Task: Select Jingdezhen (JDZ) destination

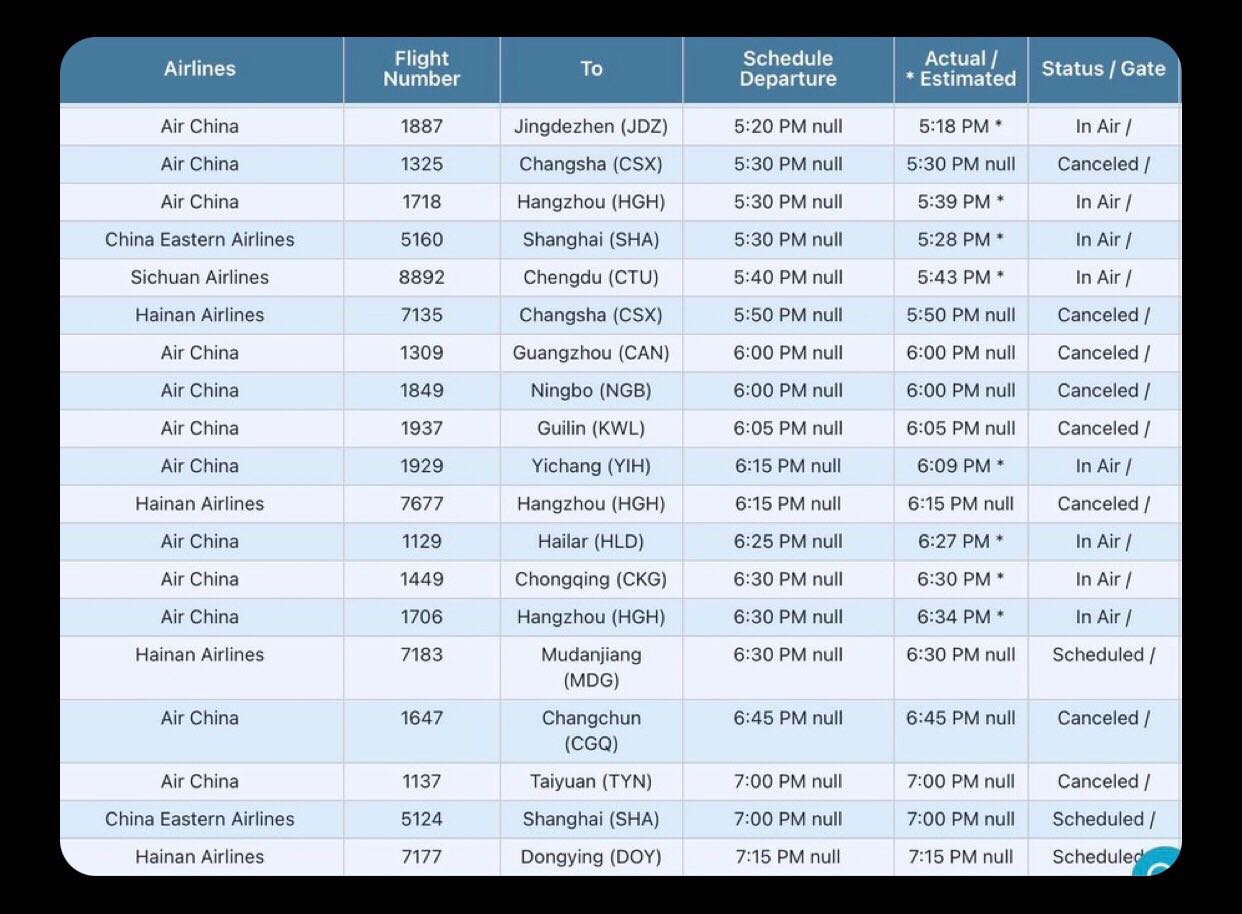Action: click(591, 127)
